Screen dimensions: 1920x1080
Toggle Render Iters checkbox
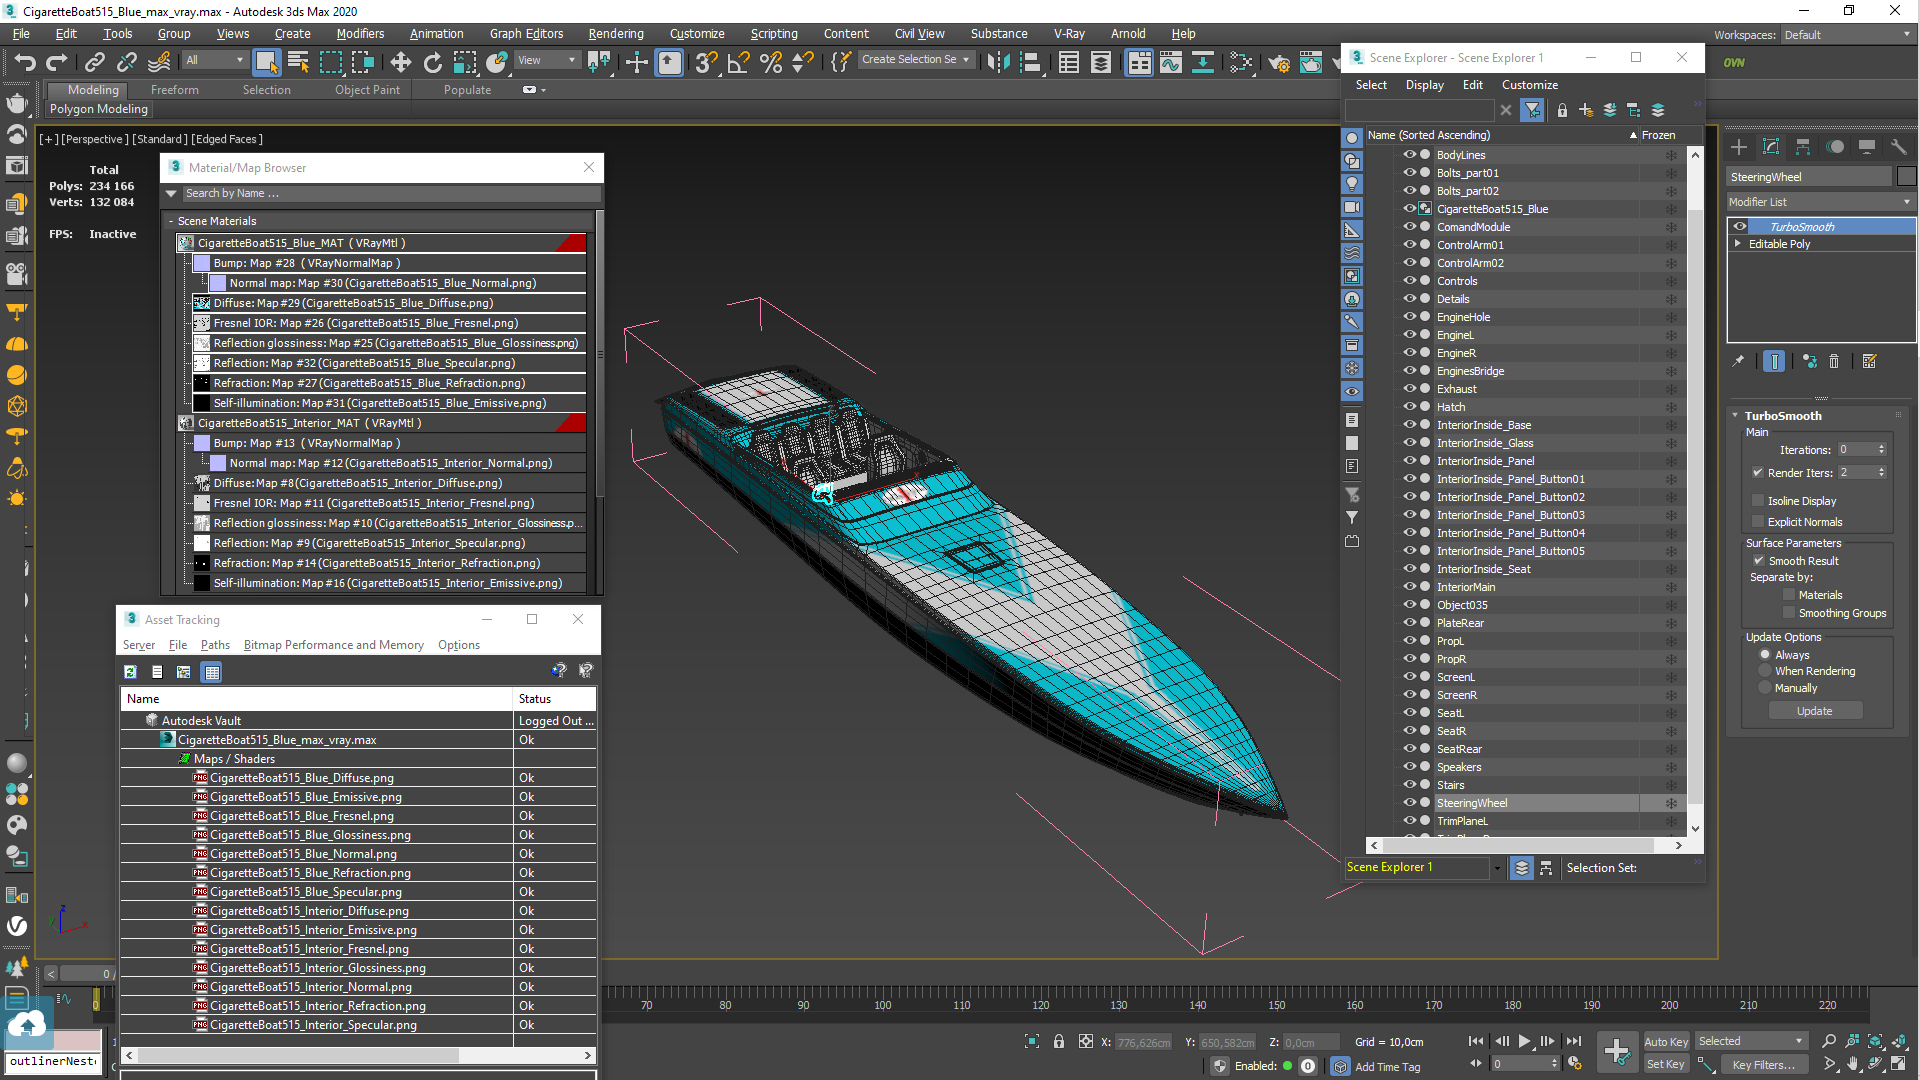coord(1758,473)
